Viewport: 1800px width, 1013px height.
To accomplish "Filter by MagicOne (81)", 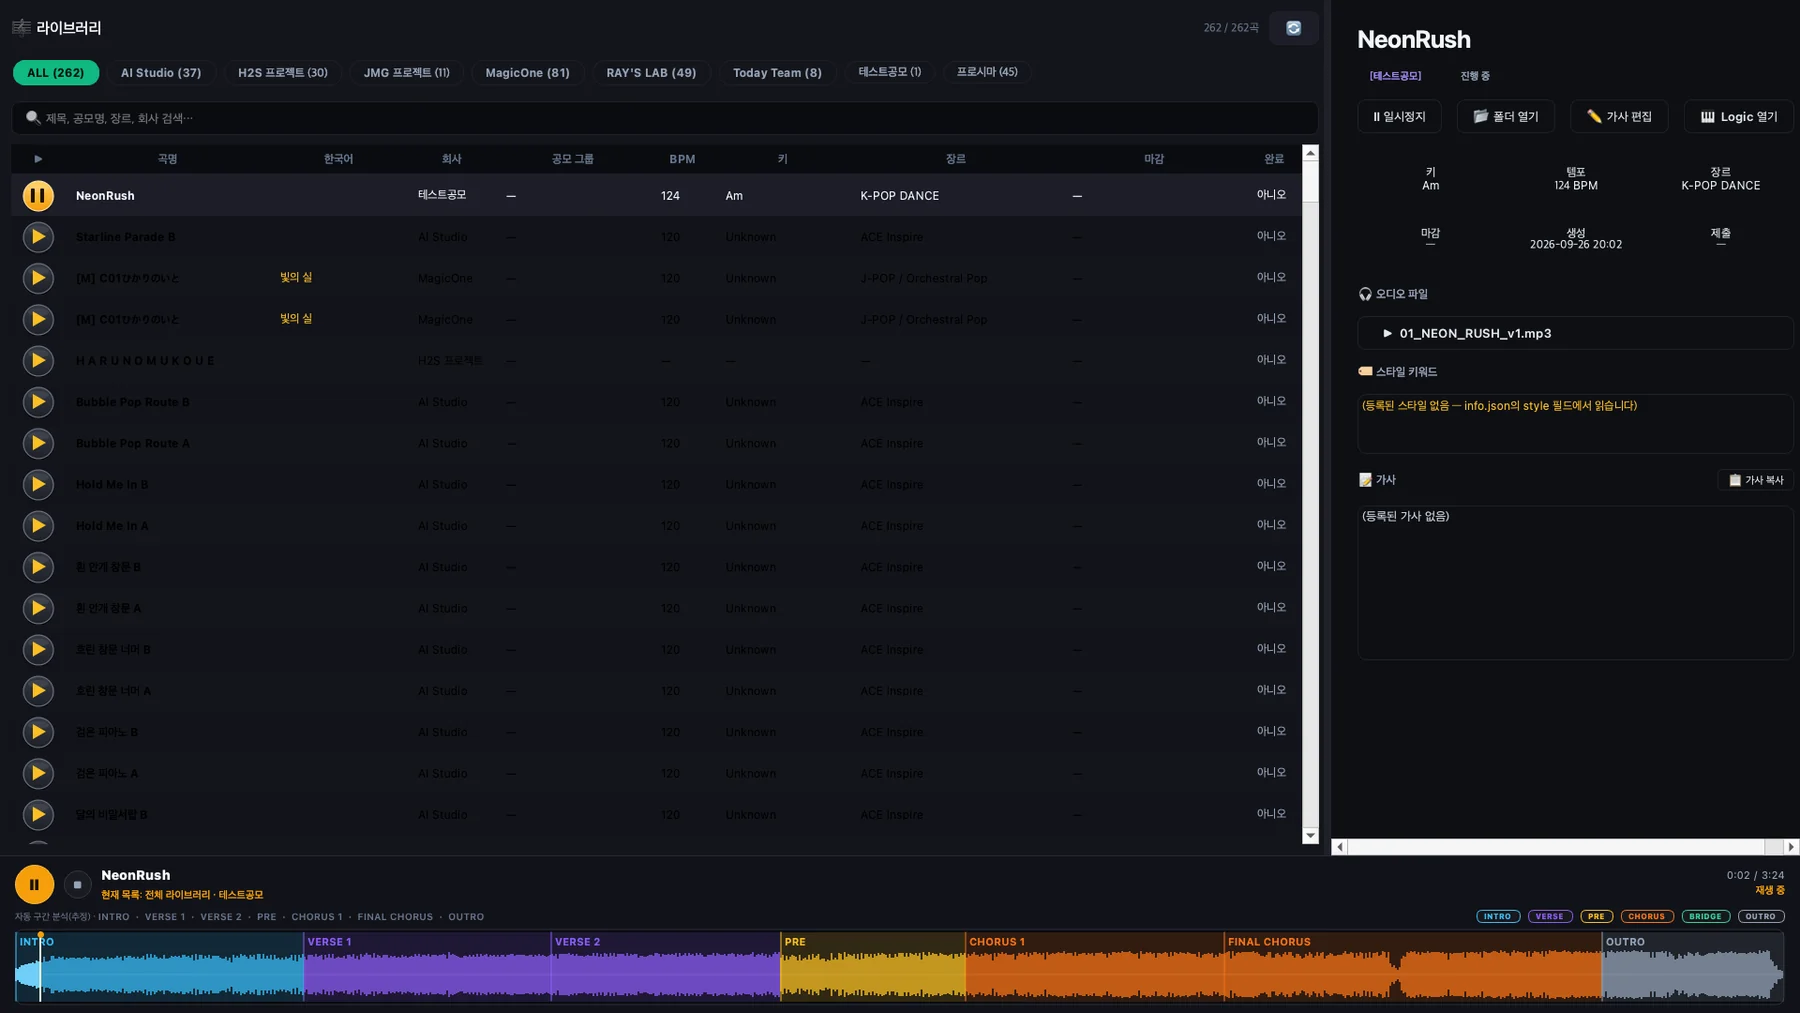I will coord(527,73).
